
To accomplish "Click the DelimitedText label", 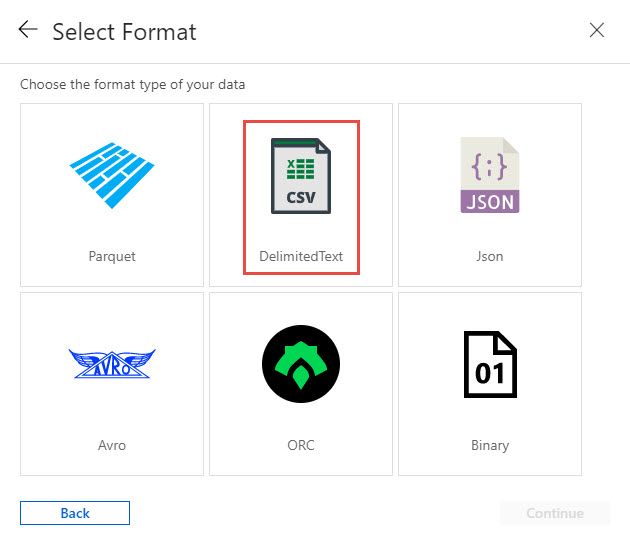I will point(301,256).
